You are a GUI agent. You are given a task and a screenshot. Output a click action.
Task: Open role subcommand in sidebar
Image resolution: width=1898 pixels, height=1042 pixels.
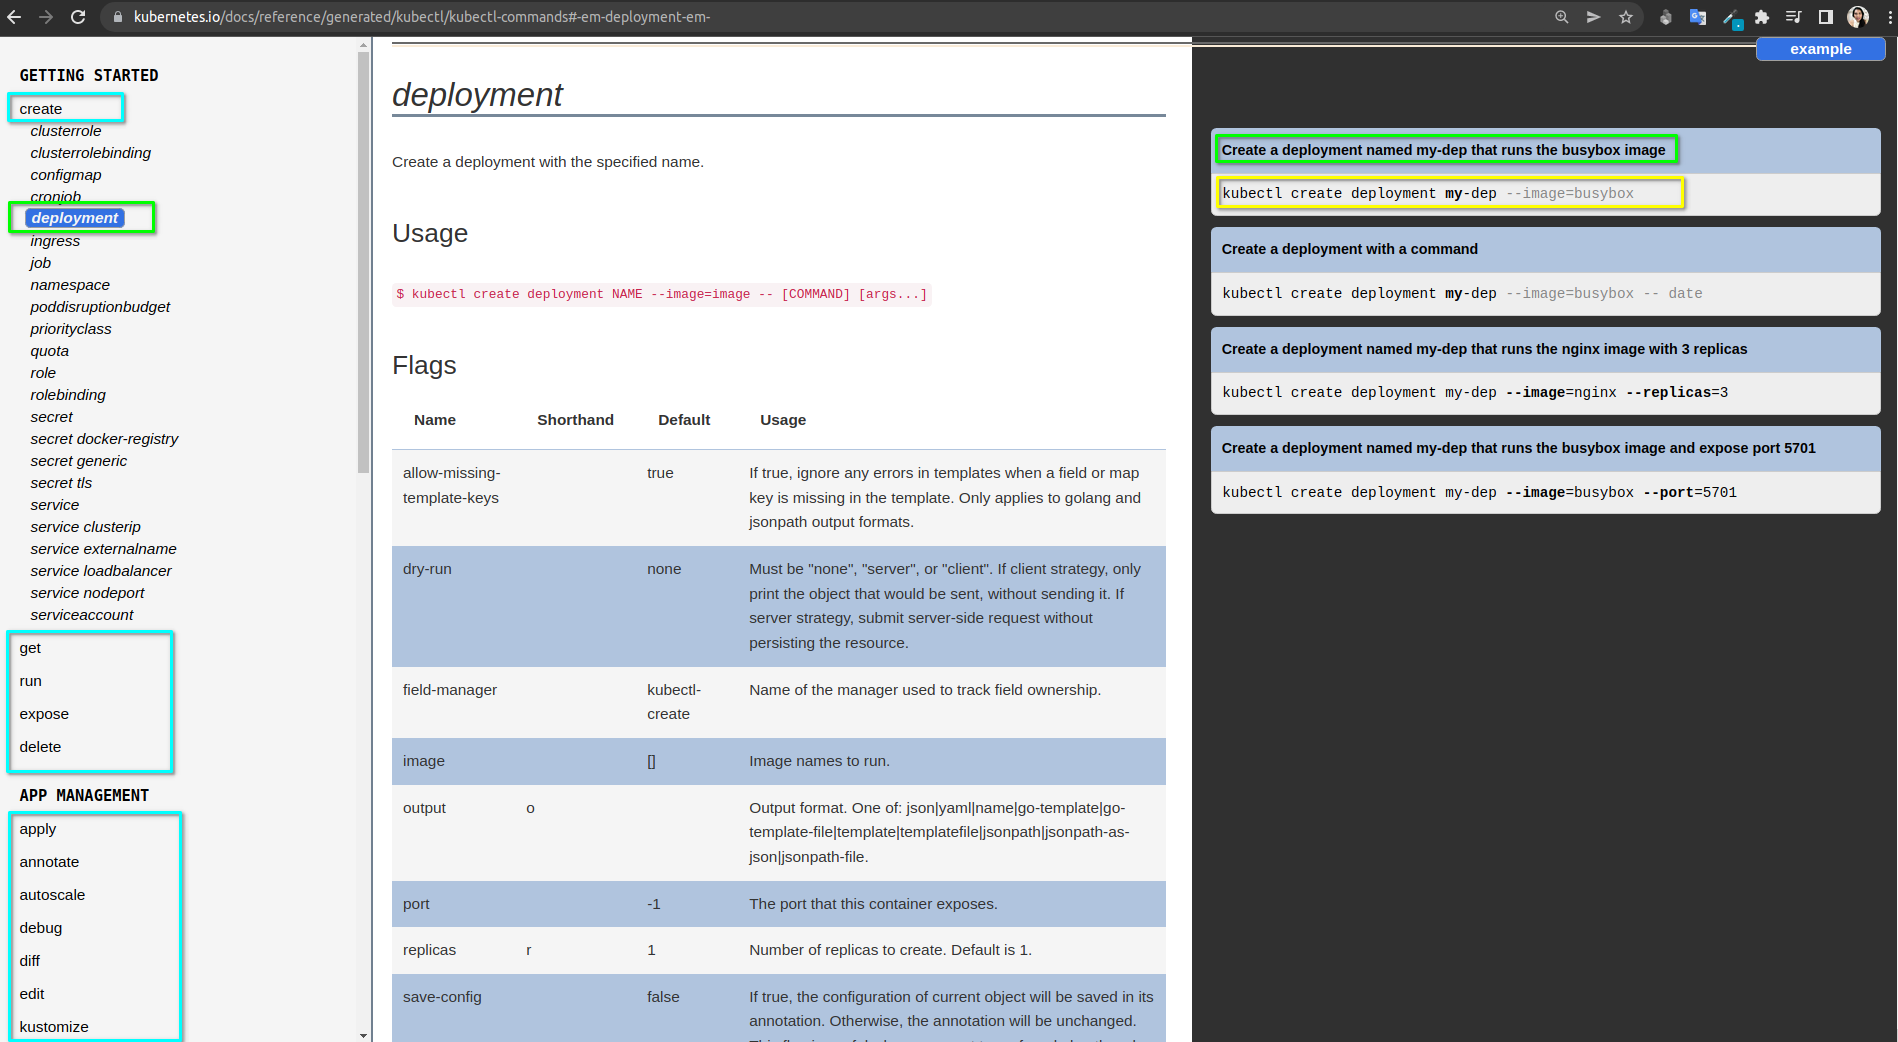pyautogui.click(x=43, y=373)
